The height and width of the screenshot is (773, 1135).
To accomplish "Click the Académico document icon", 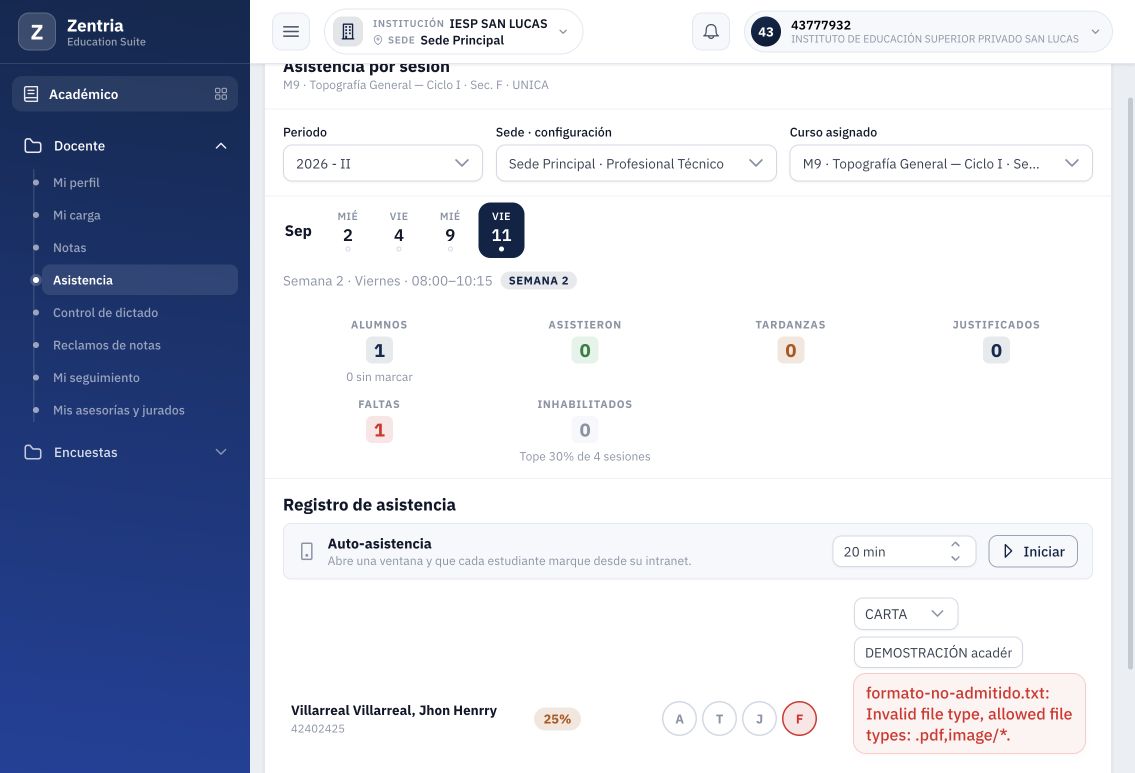I will (31, 94).
